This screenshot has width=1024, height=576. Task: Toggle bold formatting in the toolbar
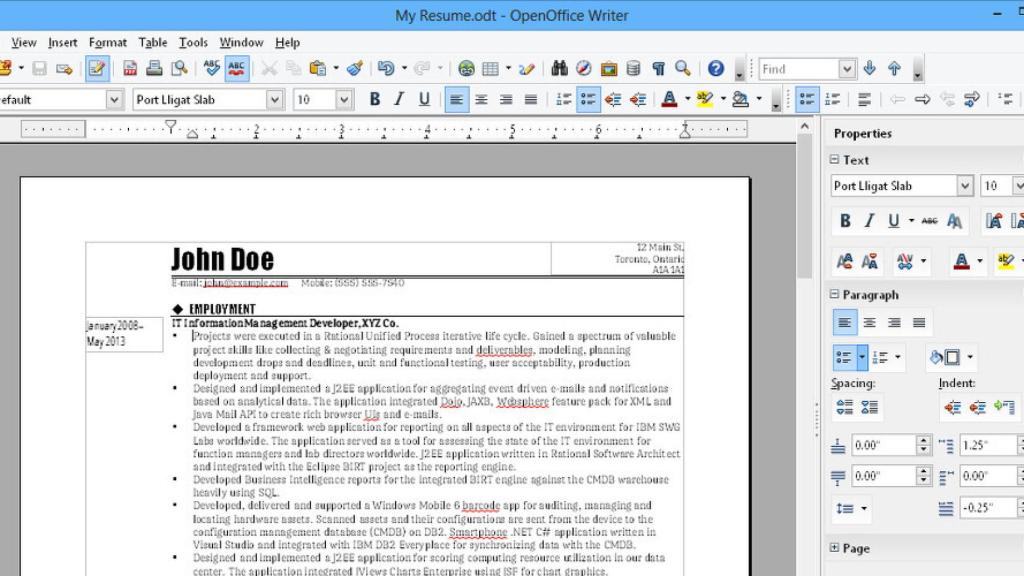coord(373,99)
